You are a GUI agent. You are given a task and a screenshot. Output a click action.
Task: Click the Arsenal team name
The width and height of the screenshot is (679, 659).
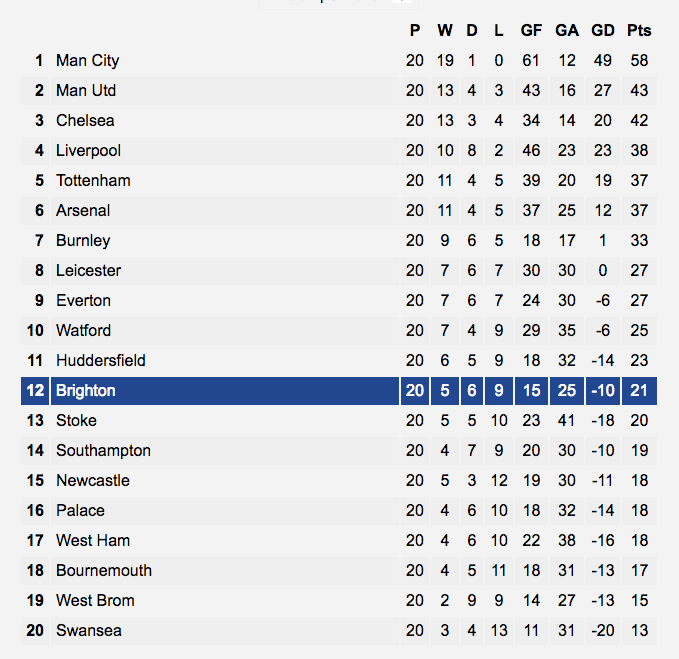point(83,210)
